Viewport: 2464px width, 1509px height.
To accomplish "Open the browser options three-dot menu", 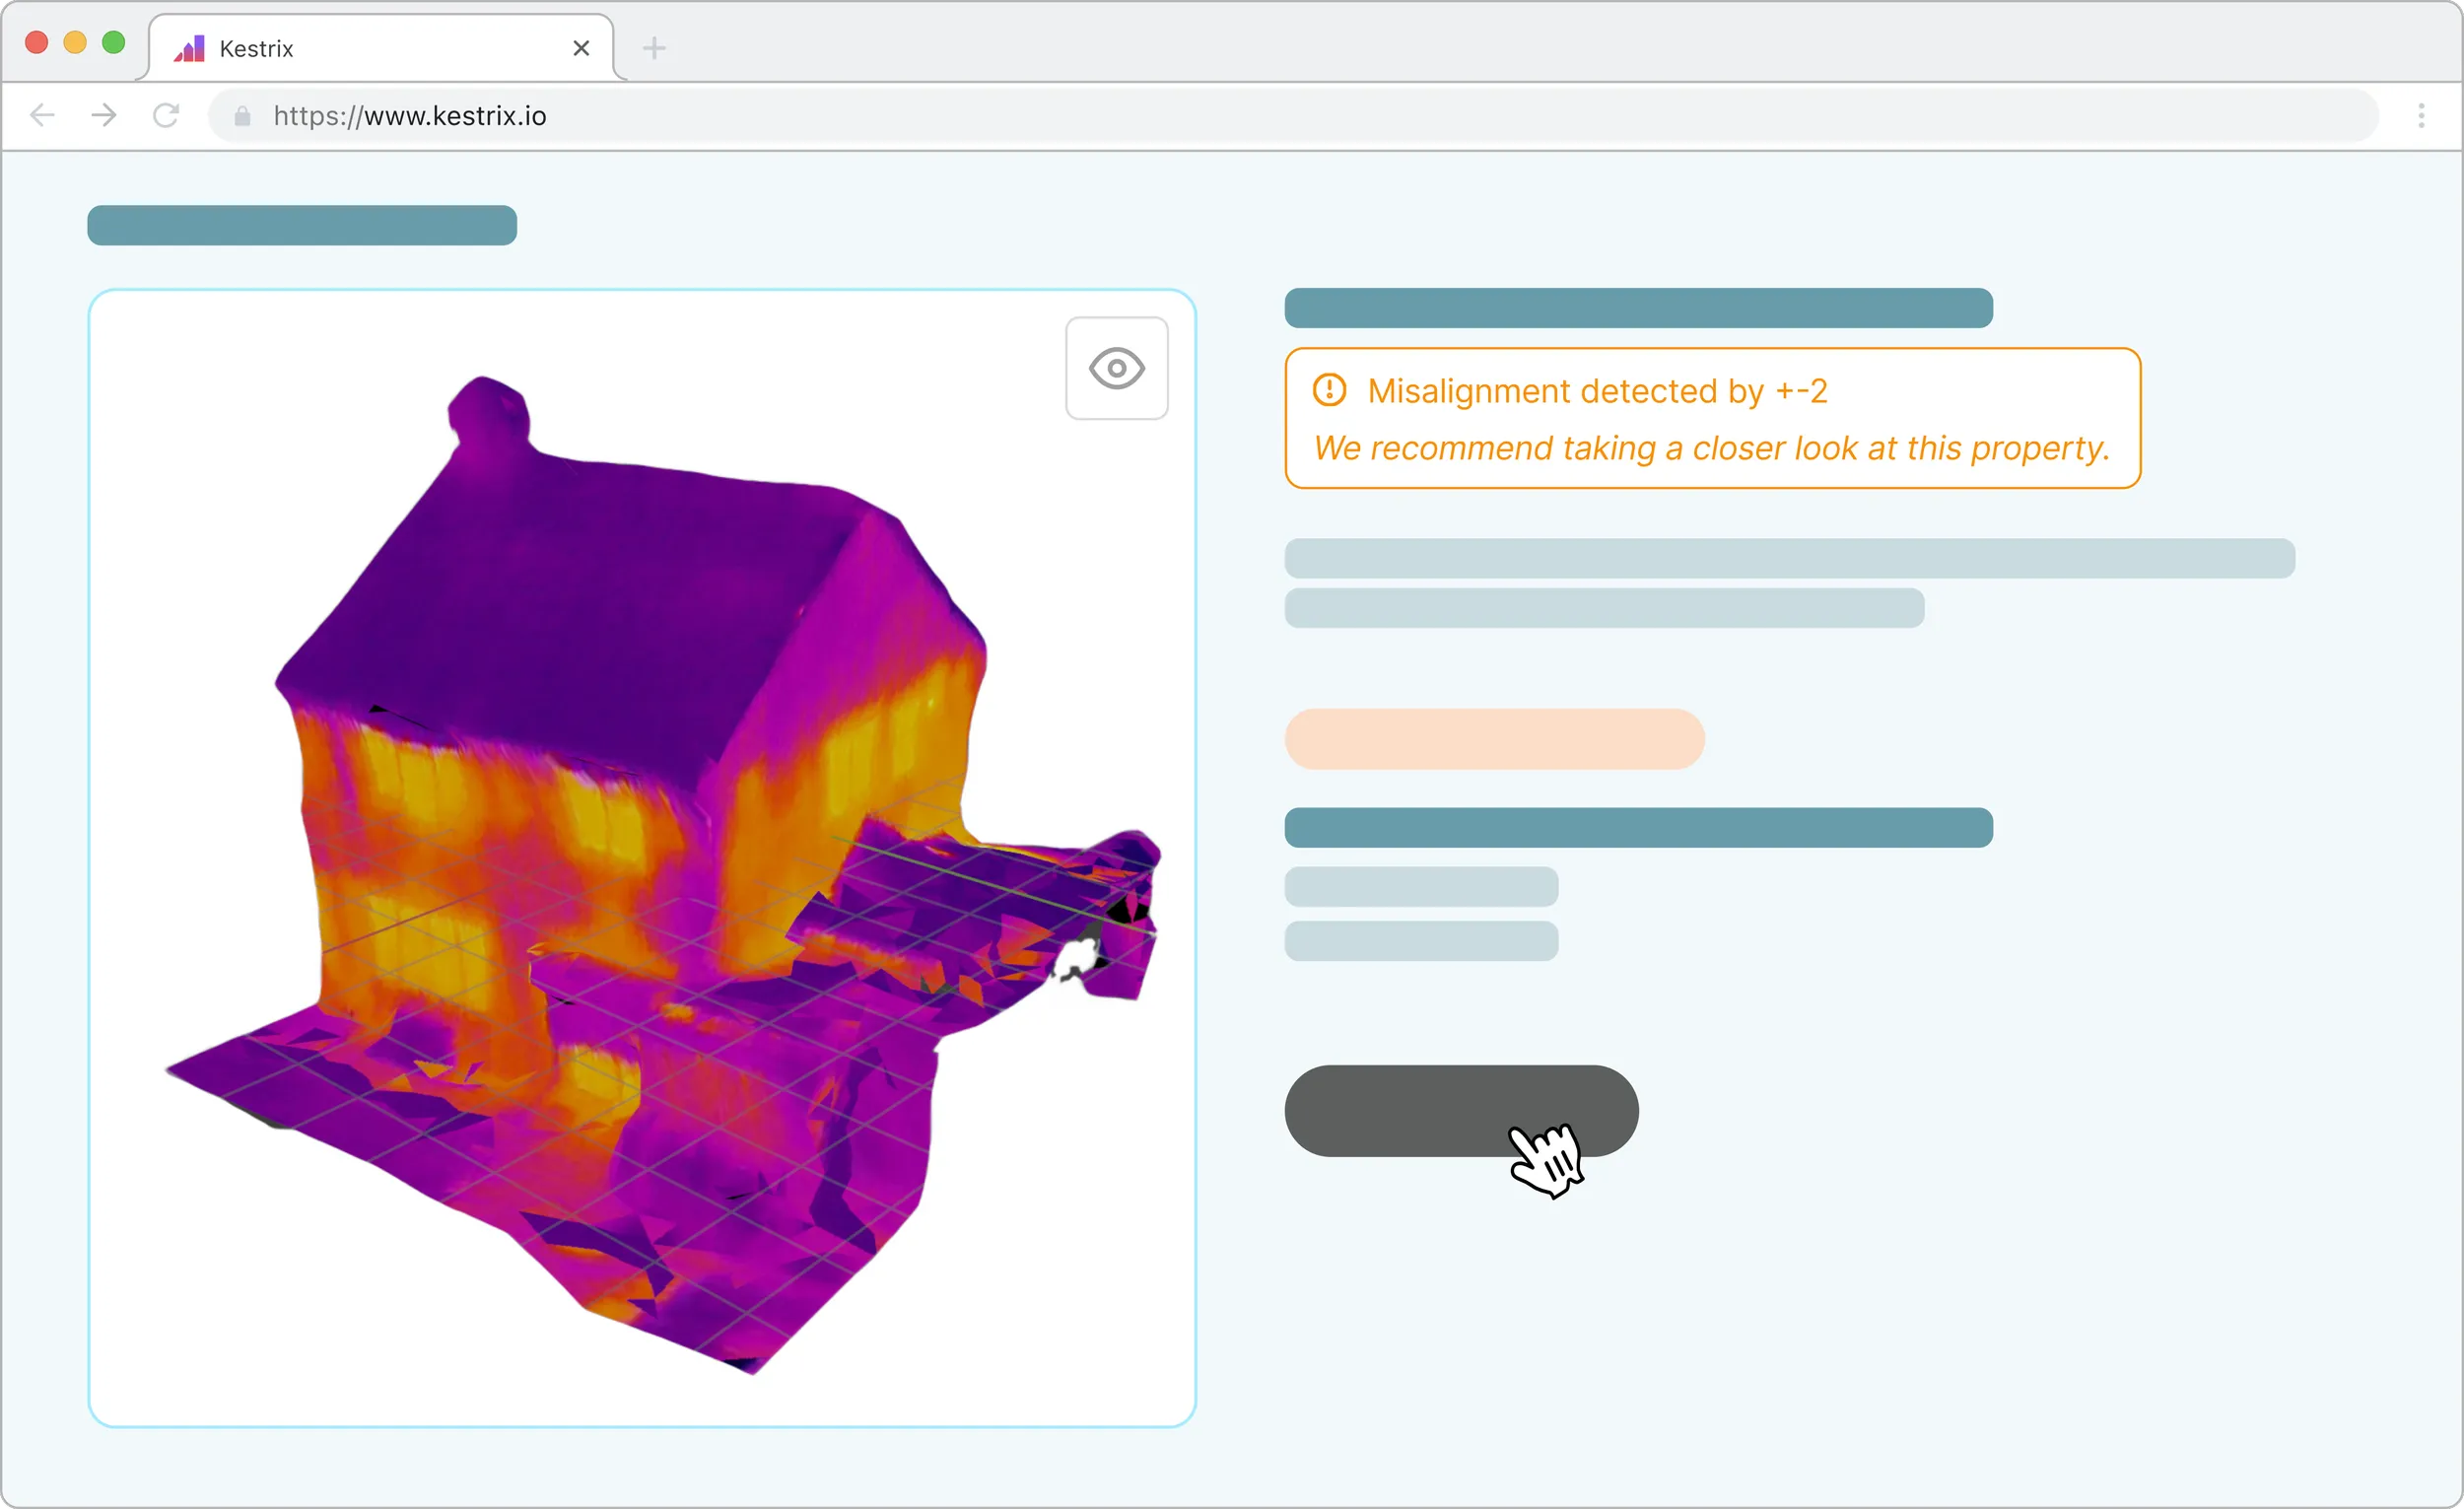I will [2422, 115].
